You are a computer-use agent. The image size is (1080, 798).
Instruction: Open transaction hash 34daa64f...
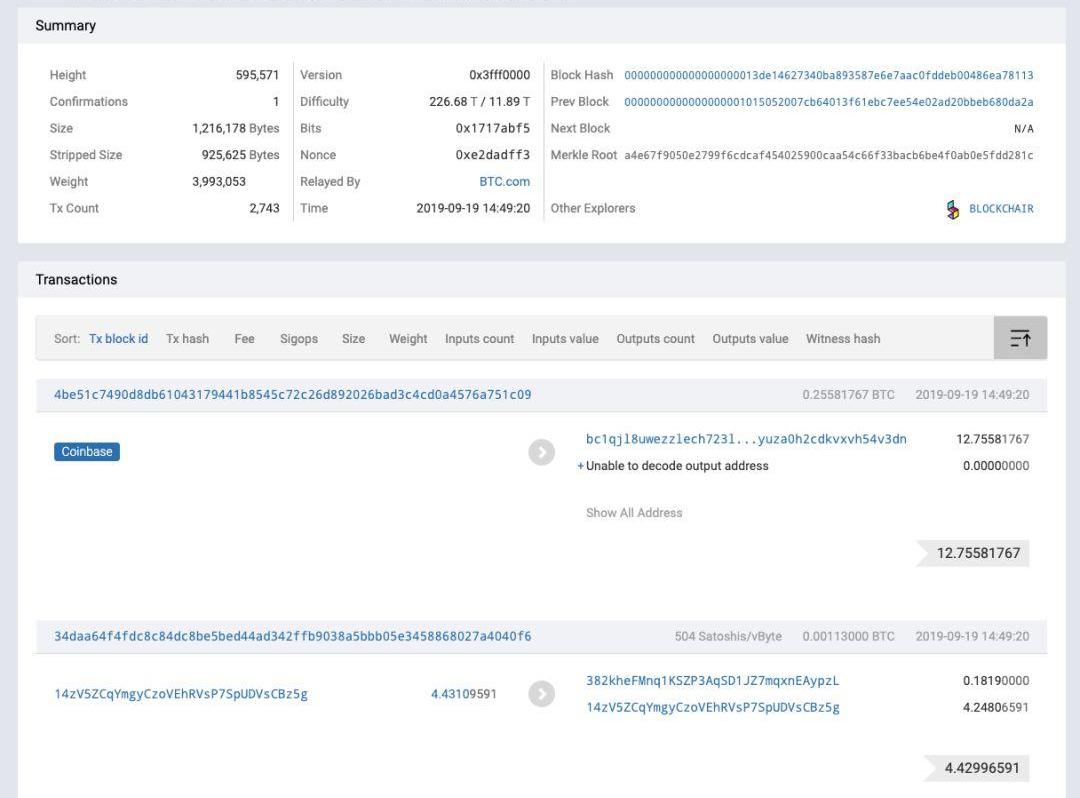[x=292, y=636]
